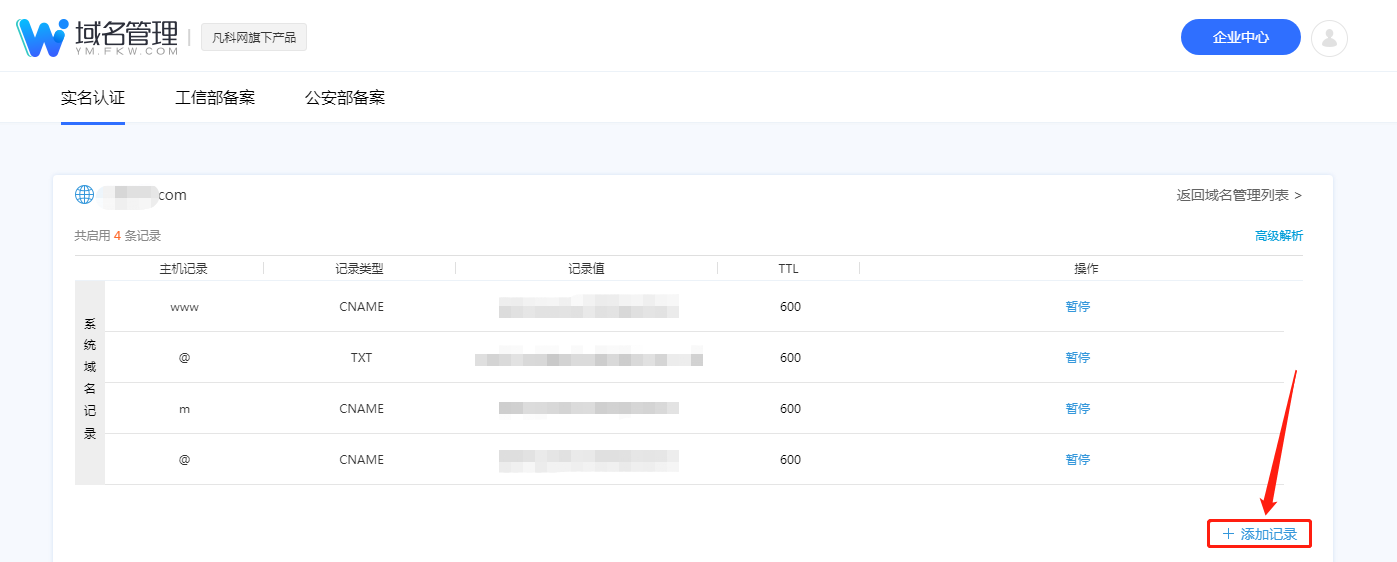Select the www host record cell

point(184,307)
